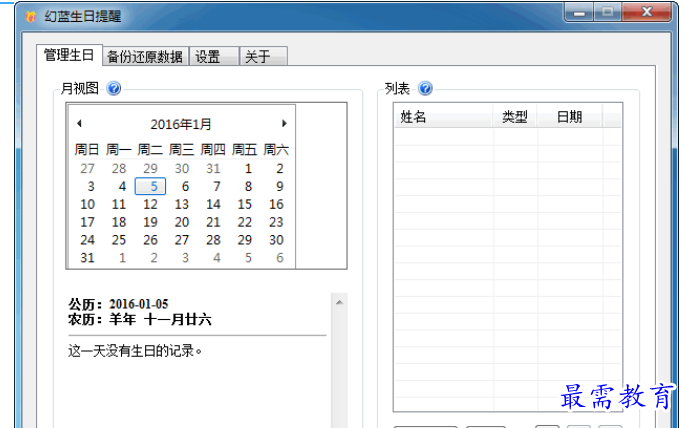Select January 12 in the calendar
682x428 pixels.
[150, 204]
